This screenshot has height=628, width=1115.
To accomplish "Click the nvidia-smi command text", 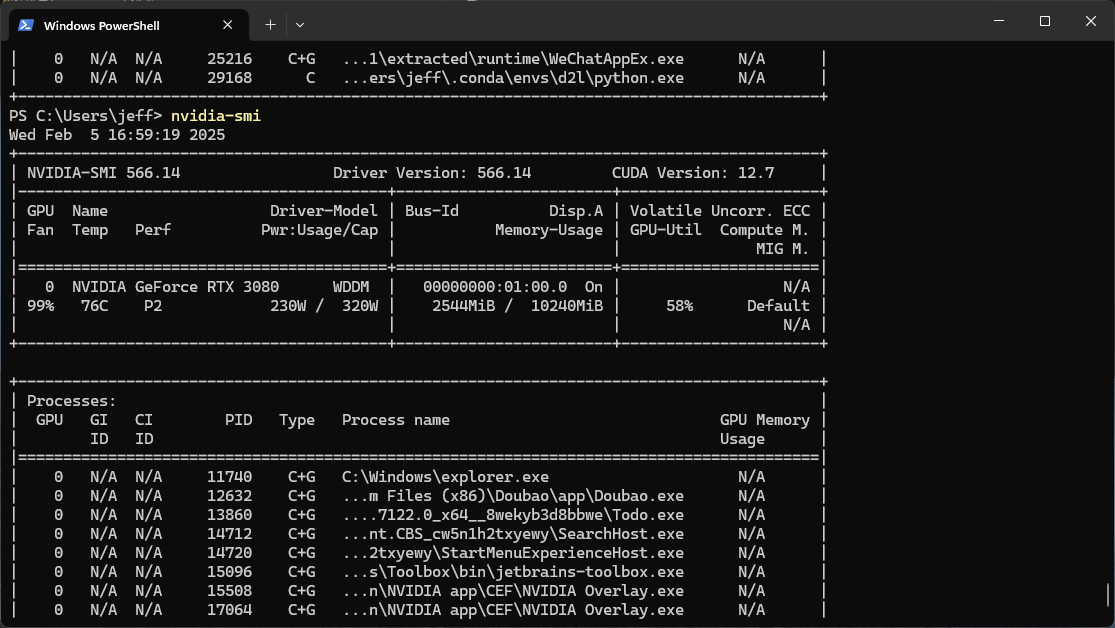I will tap(215, 116).
